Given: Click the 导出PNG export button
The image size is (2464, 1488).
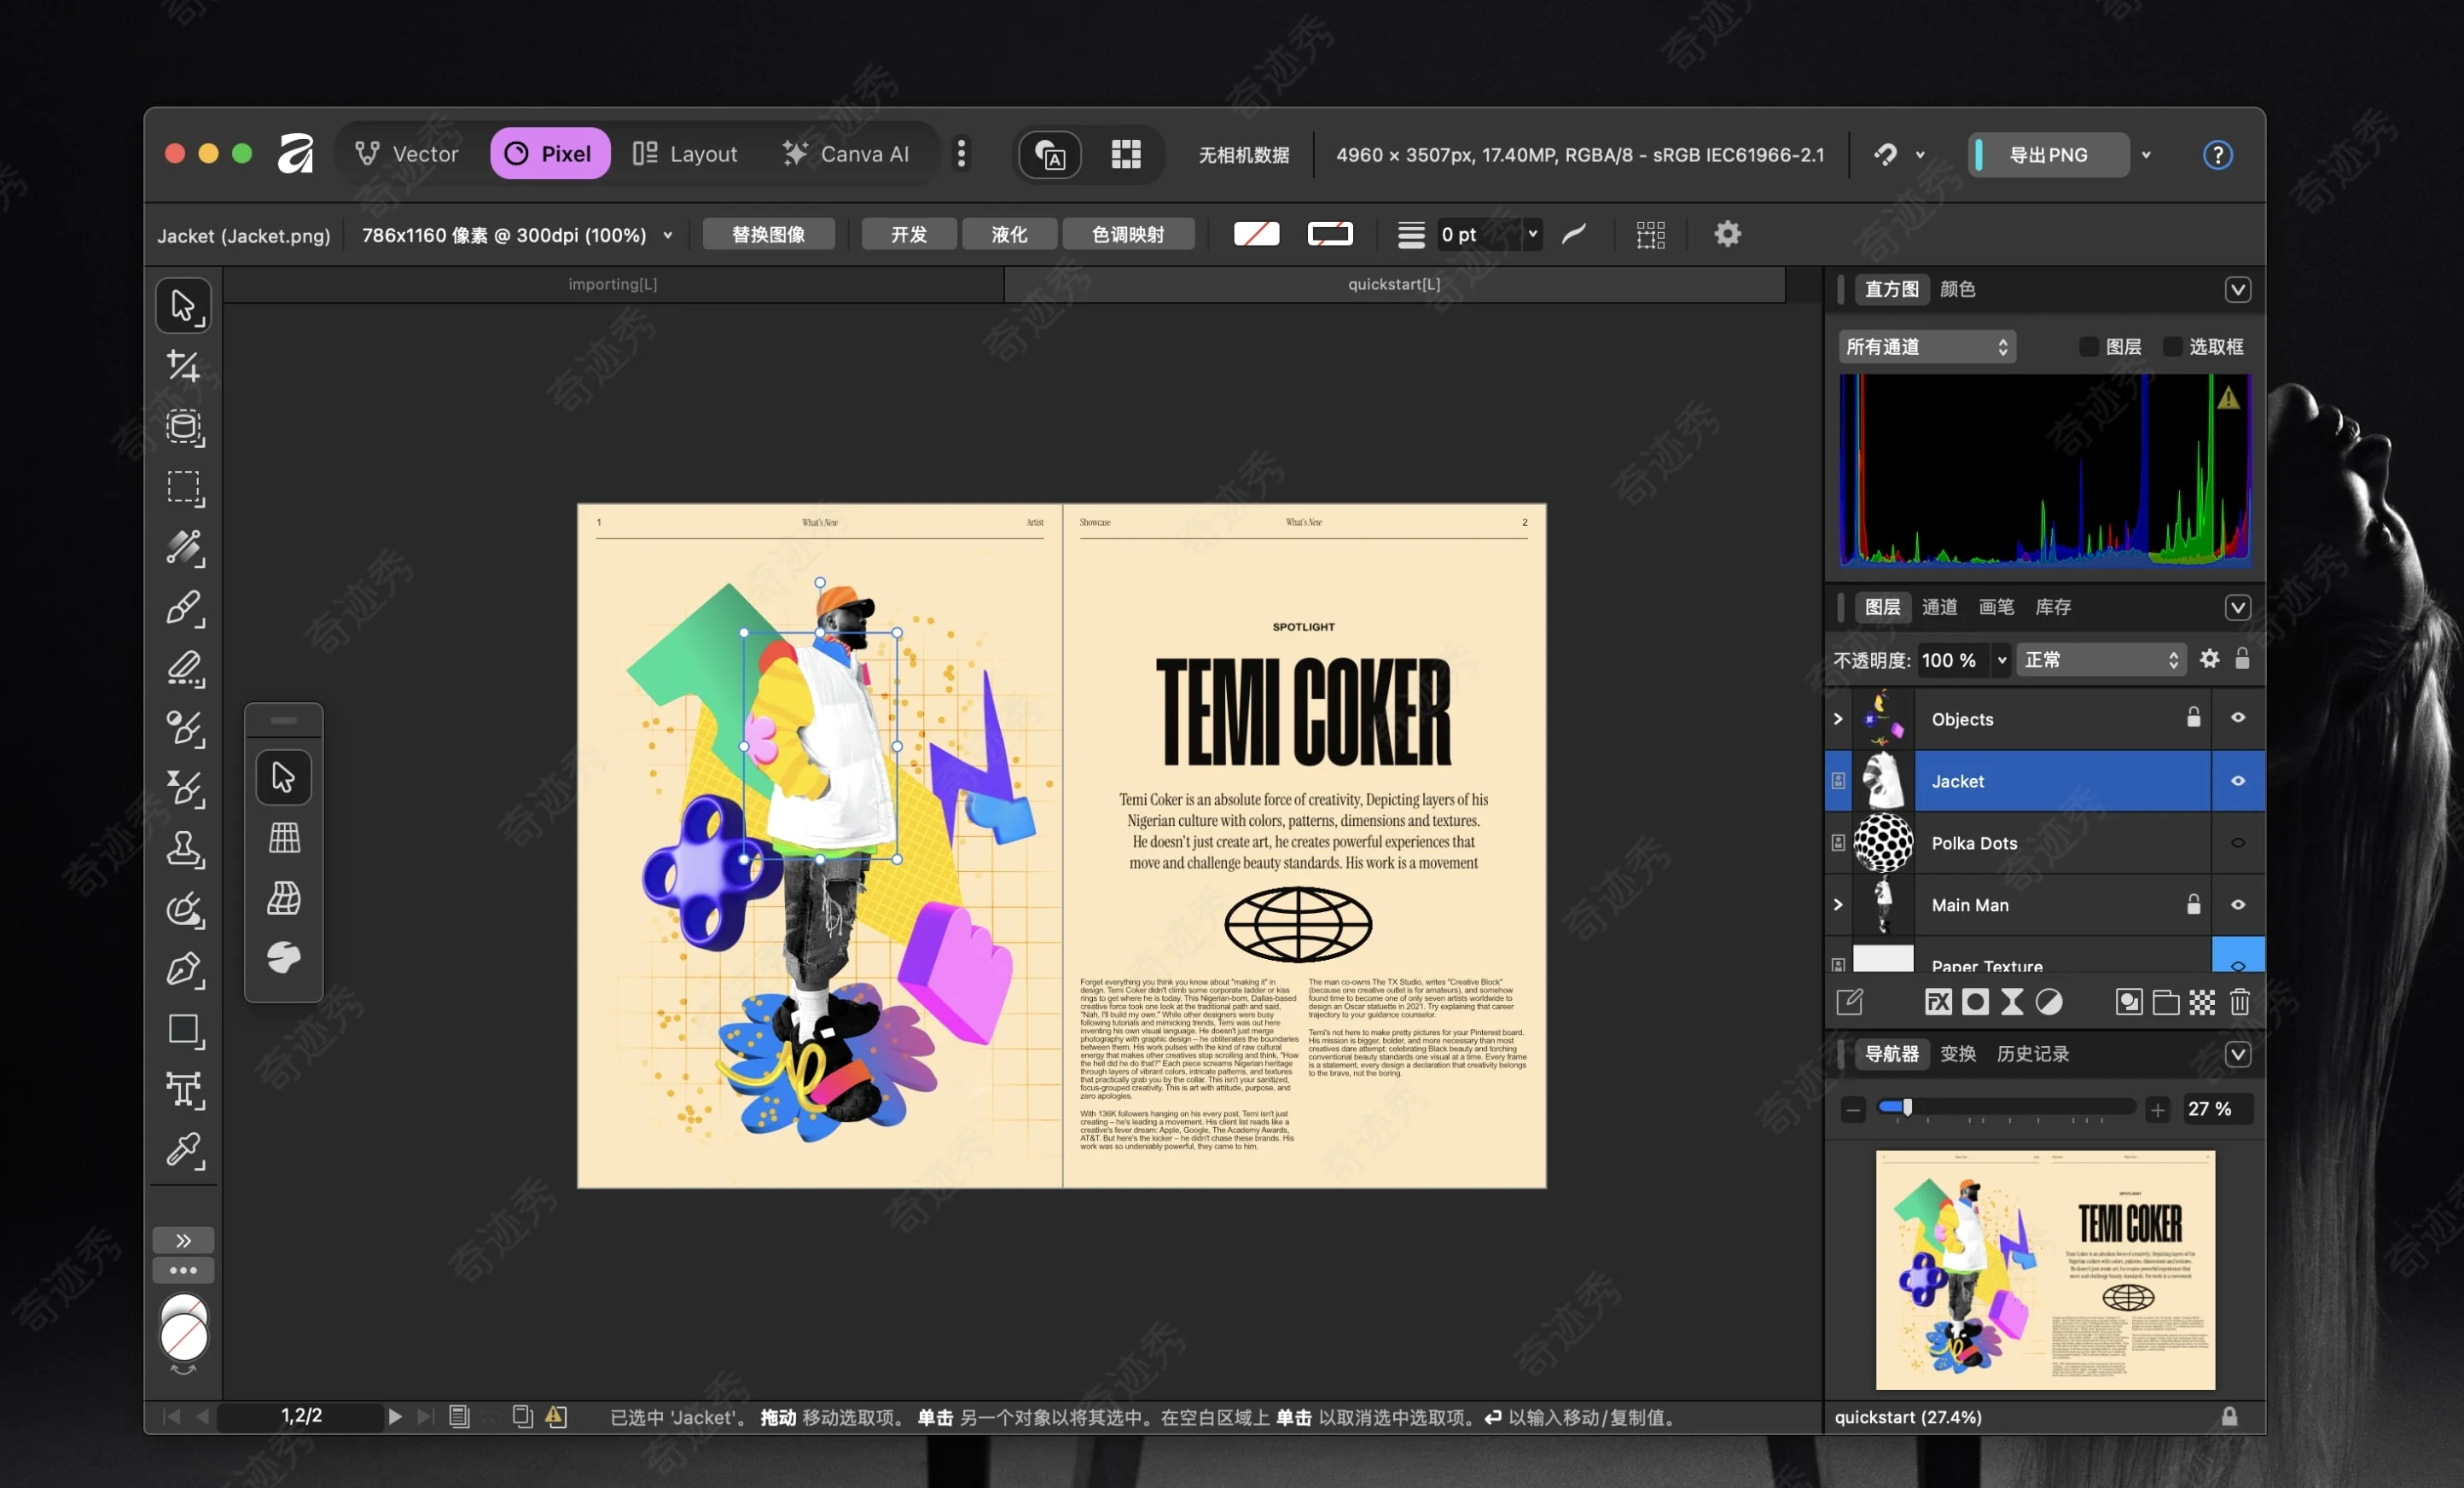Looking at the screenshot, I should pos(2048,155).
